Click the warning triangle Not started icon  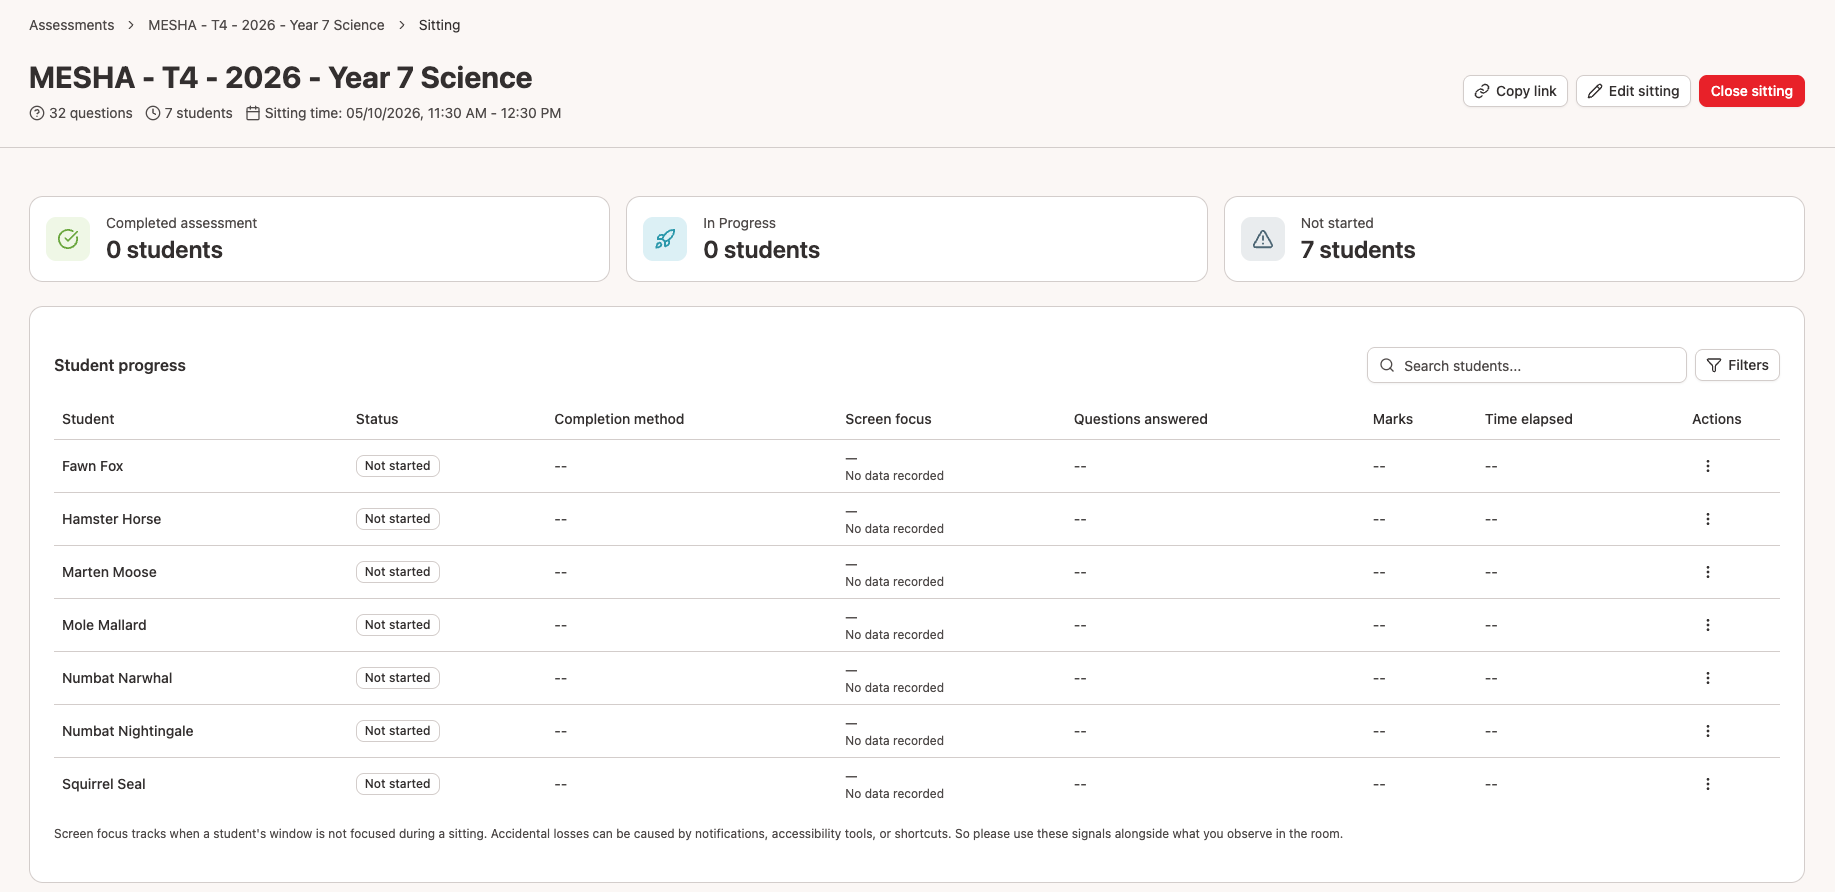1263,239
